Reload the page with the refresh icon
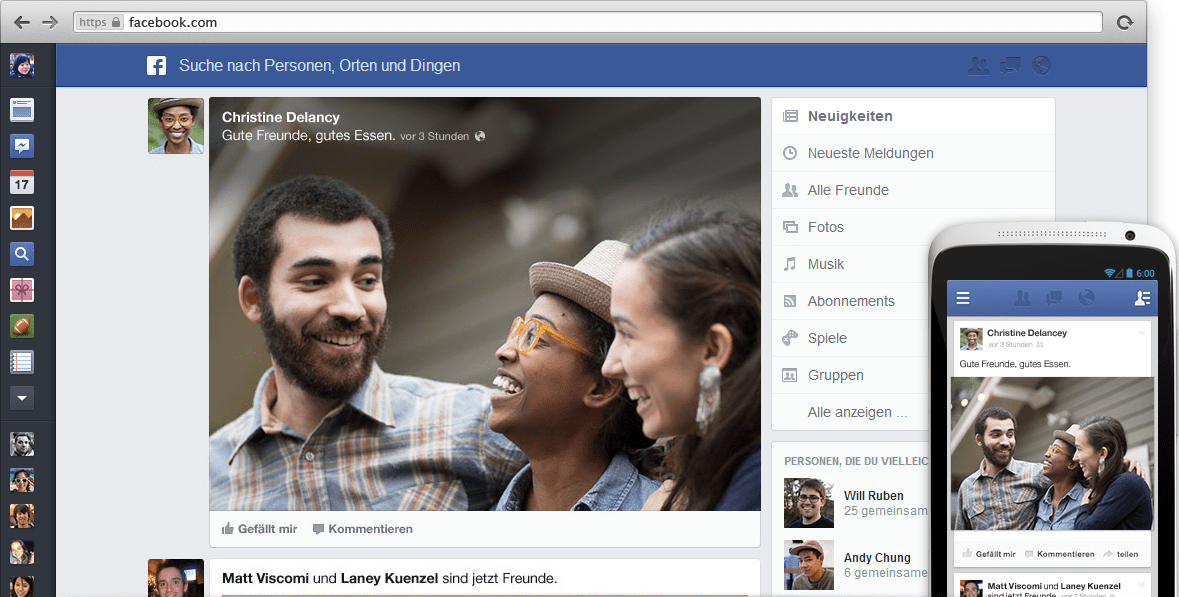Viewport: 1179px width, 597px height. 1125,23
